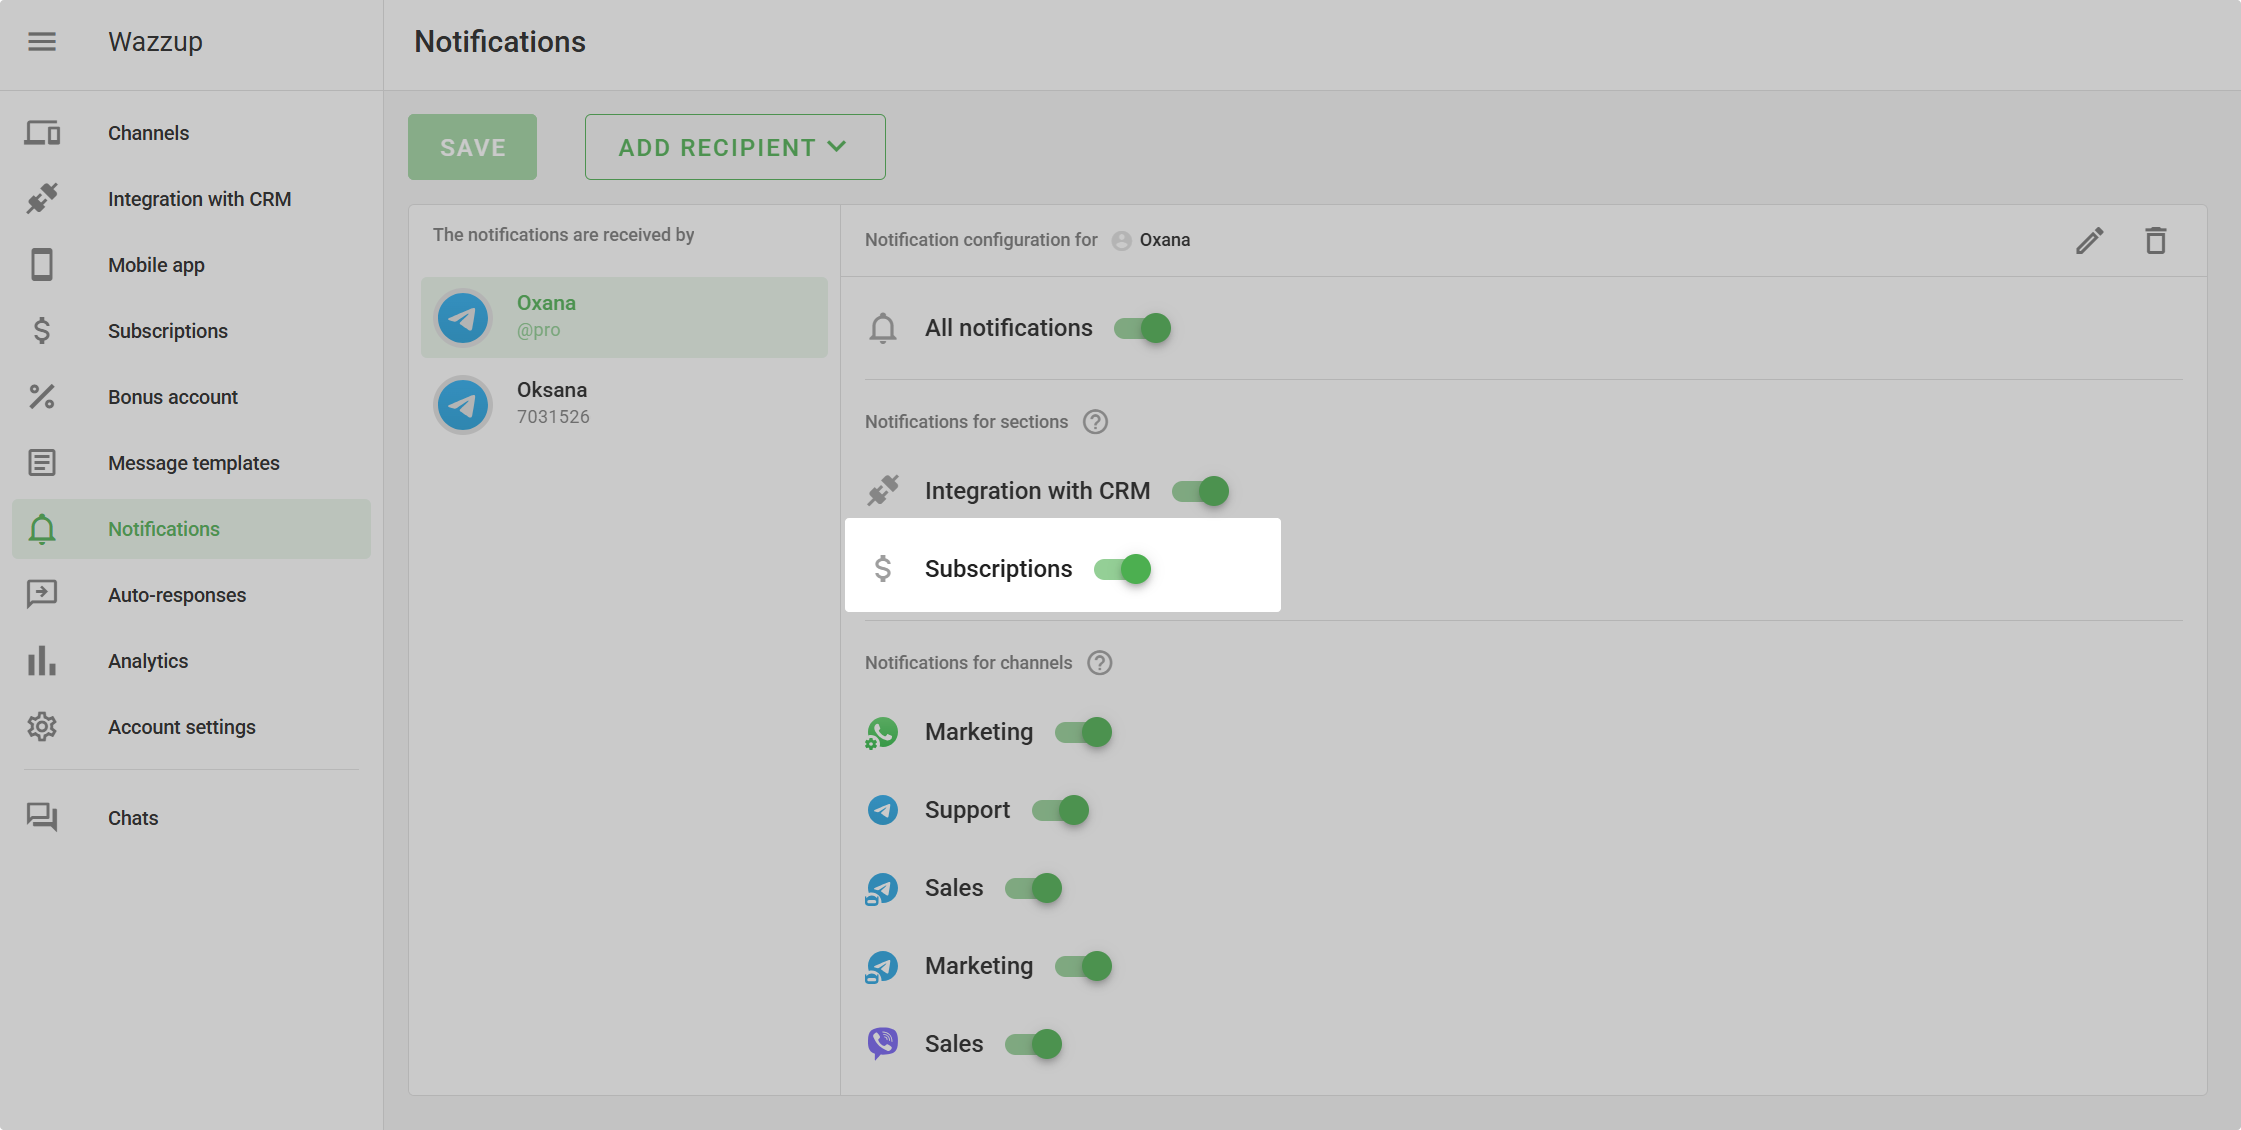
Task: Toggle Support channel notifications switch
Action: (x=1061, y=810)
